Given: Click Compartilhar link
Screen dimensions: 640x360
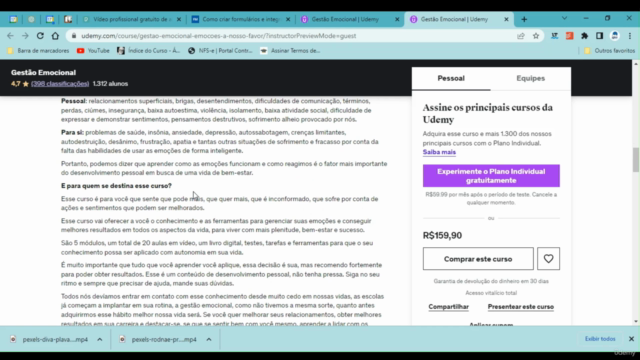Looking at the screenshot, I should coord(449,307).
